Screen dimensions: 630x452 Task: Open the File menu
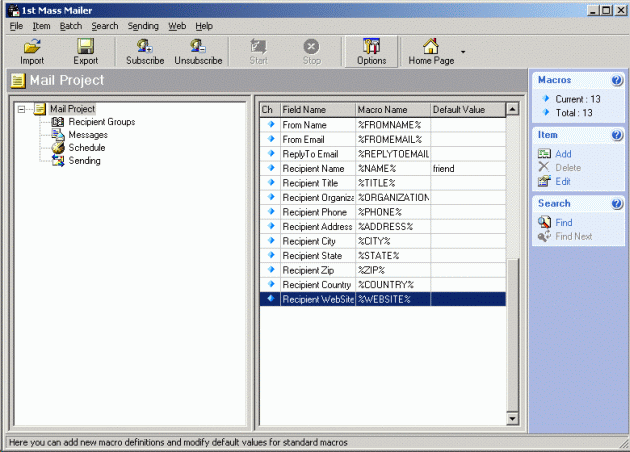(x=16, y=26)
